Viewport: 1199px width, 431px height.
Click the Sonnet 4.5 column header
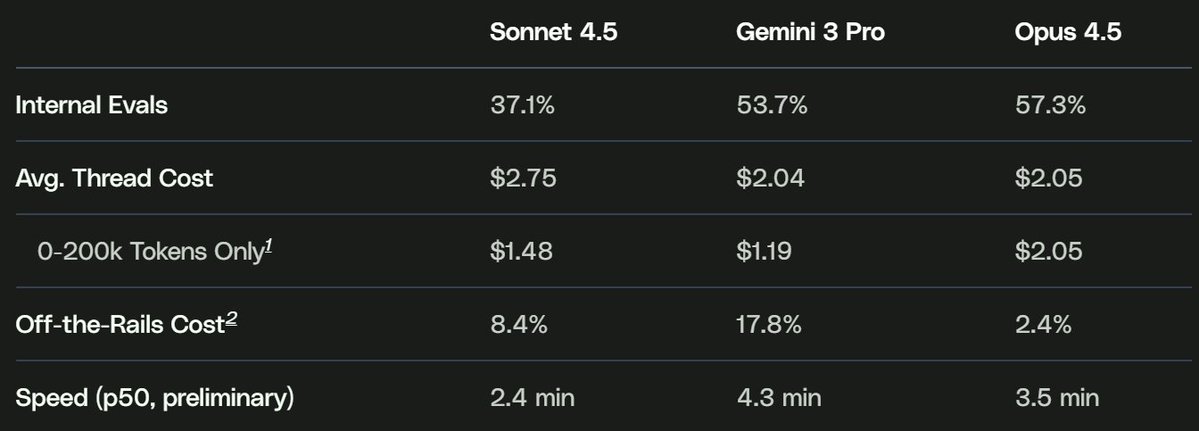pyautogui.click(x=553, y=32)
